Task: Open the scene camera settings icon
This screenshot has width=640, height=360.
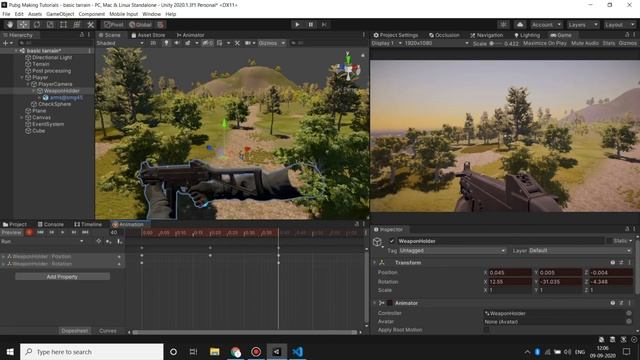Action: tap(249, 43)
